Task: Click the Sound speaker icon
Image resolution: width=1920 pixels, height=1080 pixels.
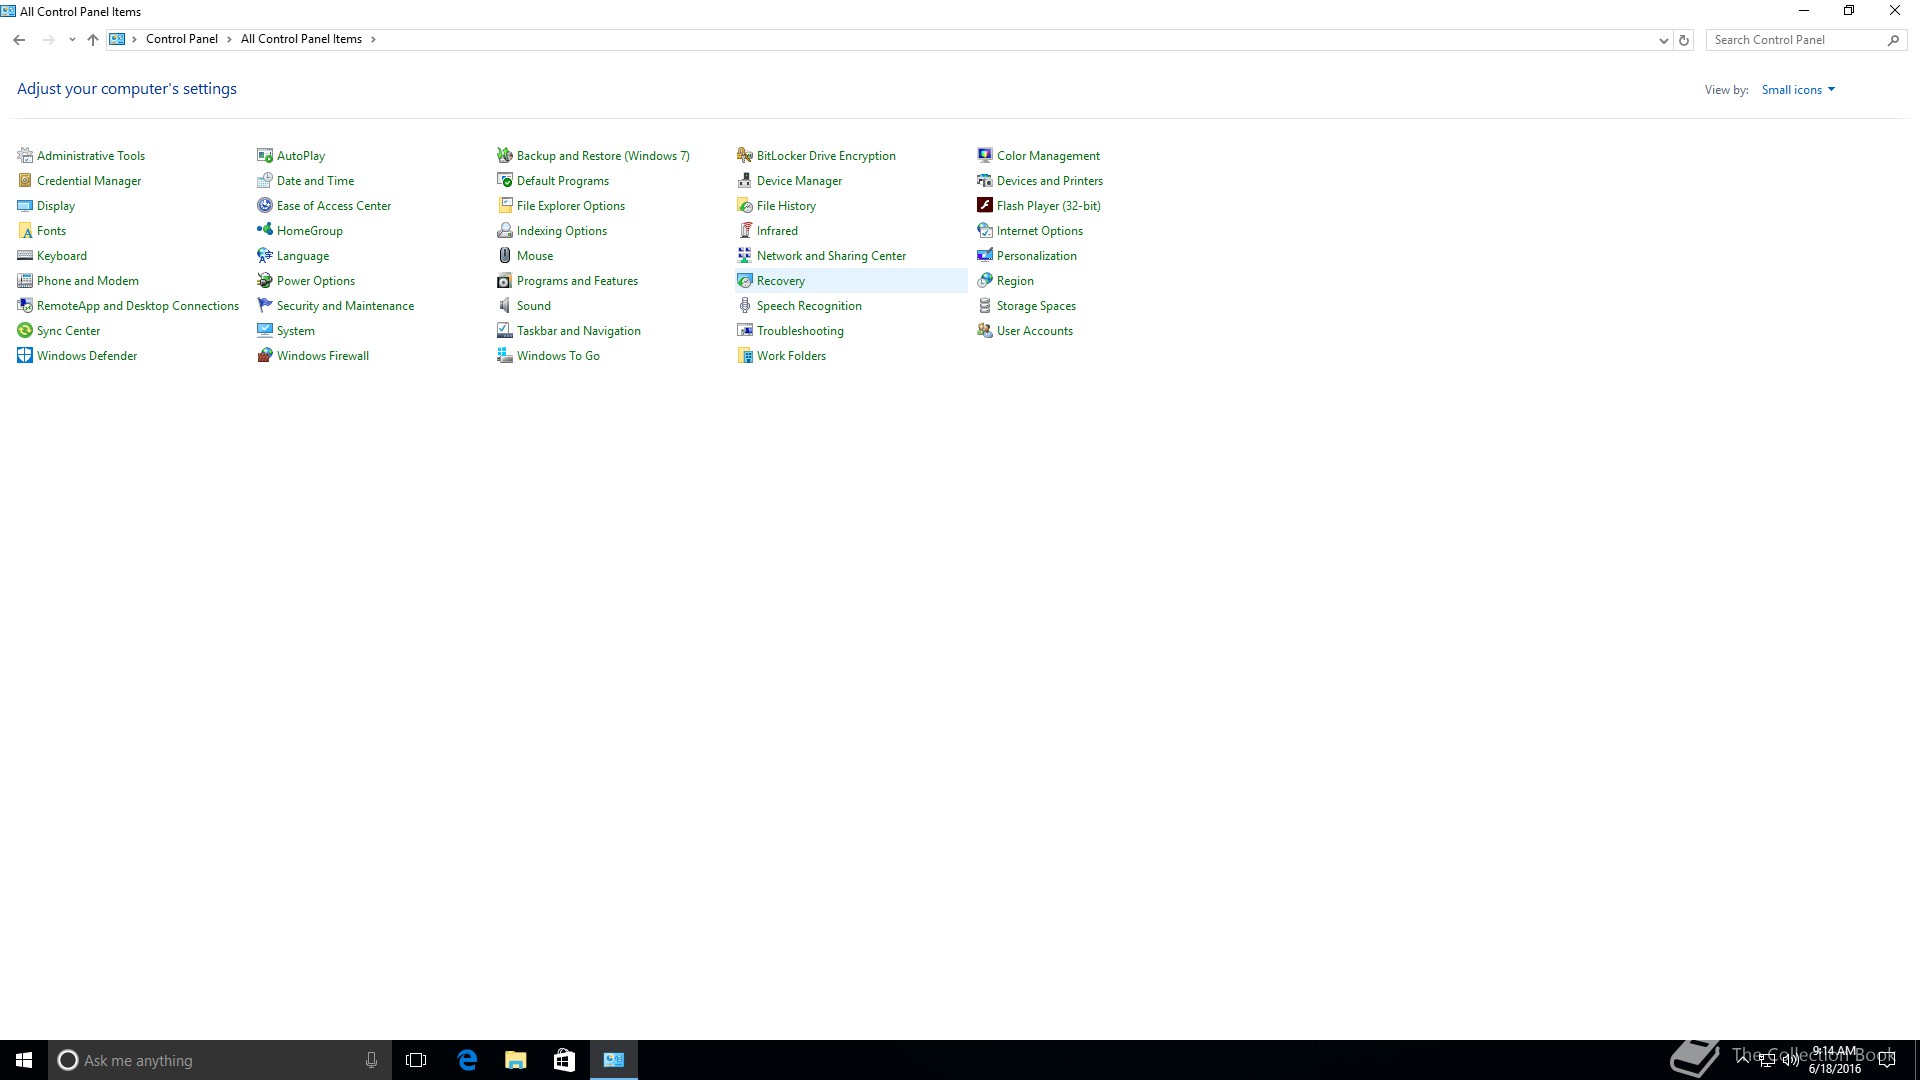Action: pos(505,306)
